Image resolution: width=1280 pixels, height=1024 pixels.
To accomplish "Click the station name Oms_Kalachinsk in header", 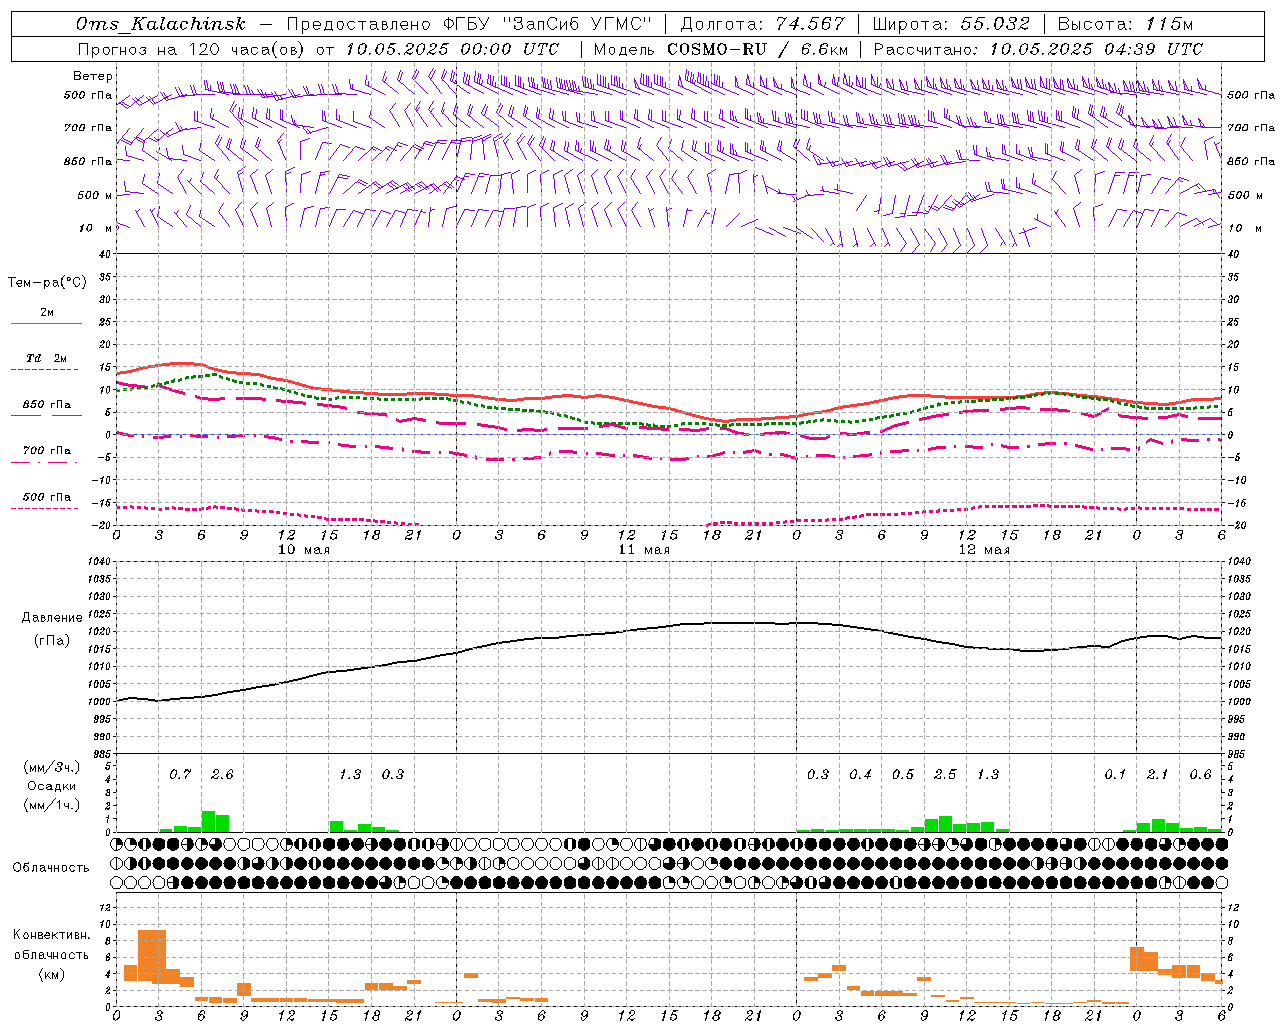I will 161,24.
